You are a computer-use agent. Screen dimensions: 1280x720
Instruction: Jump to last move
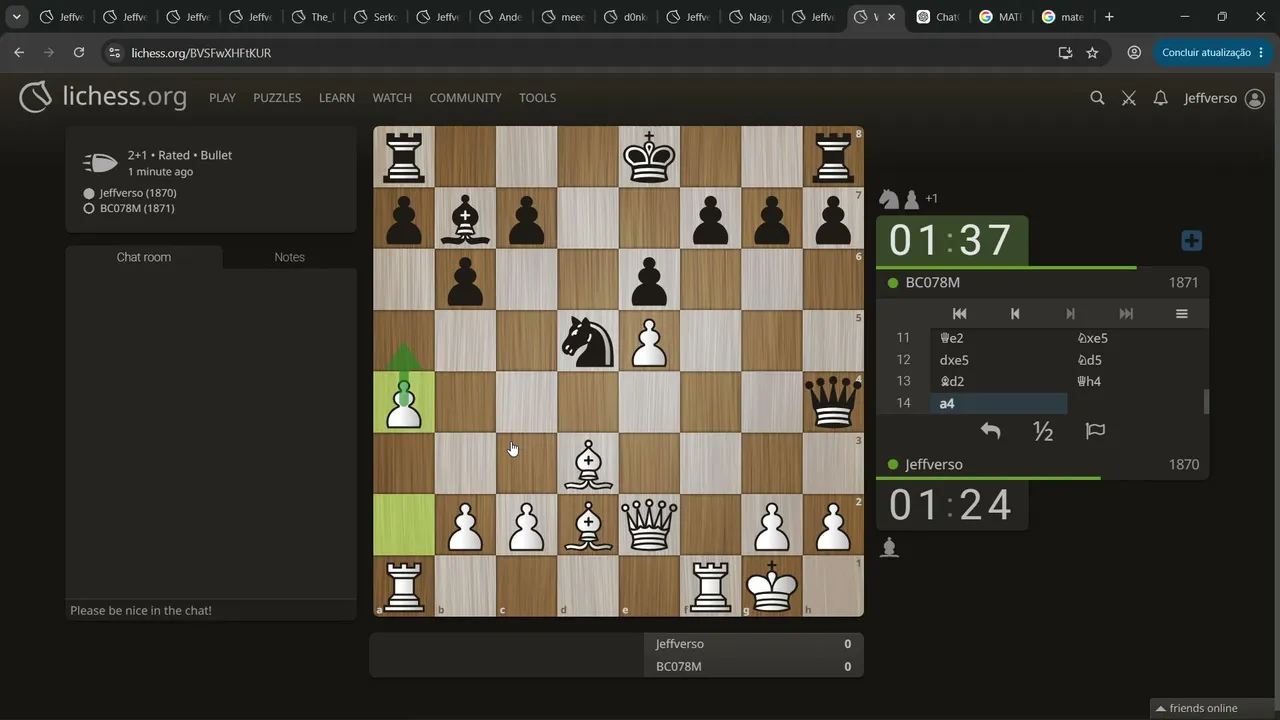pyautogui.click(x=1126, y=314)
